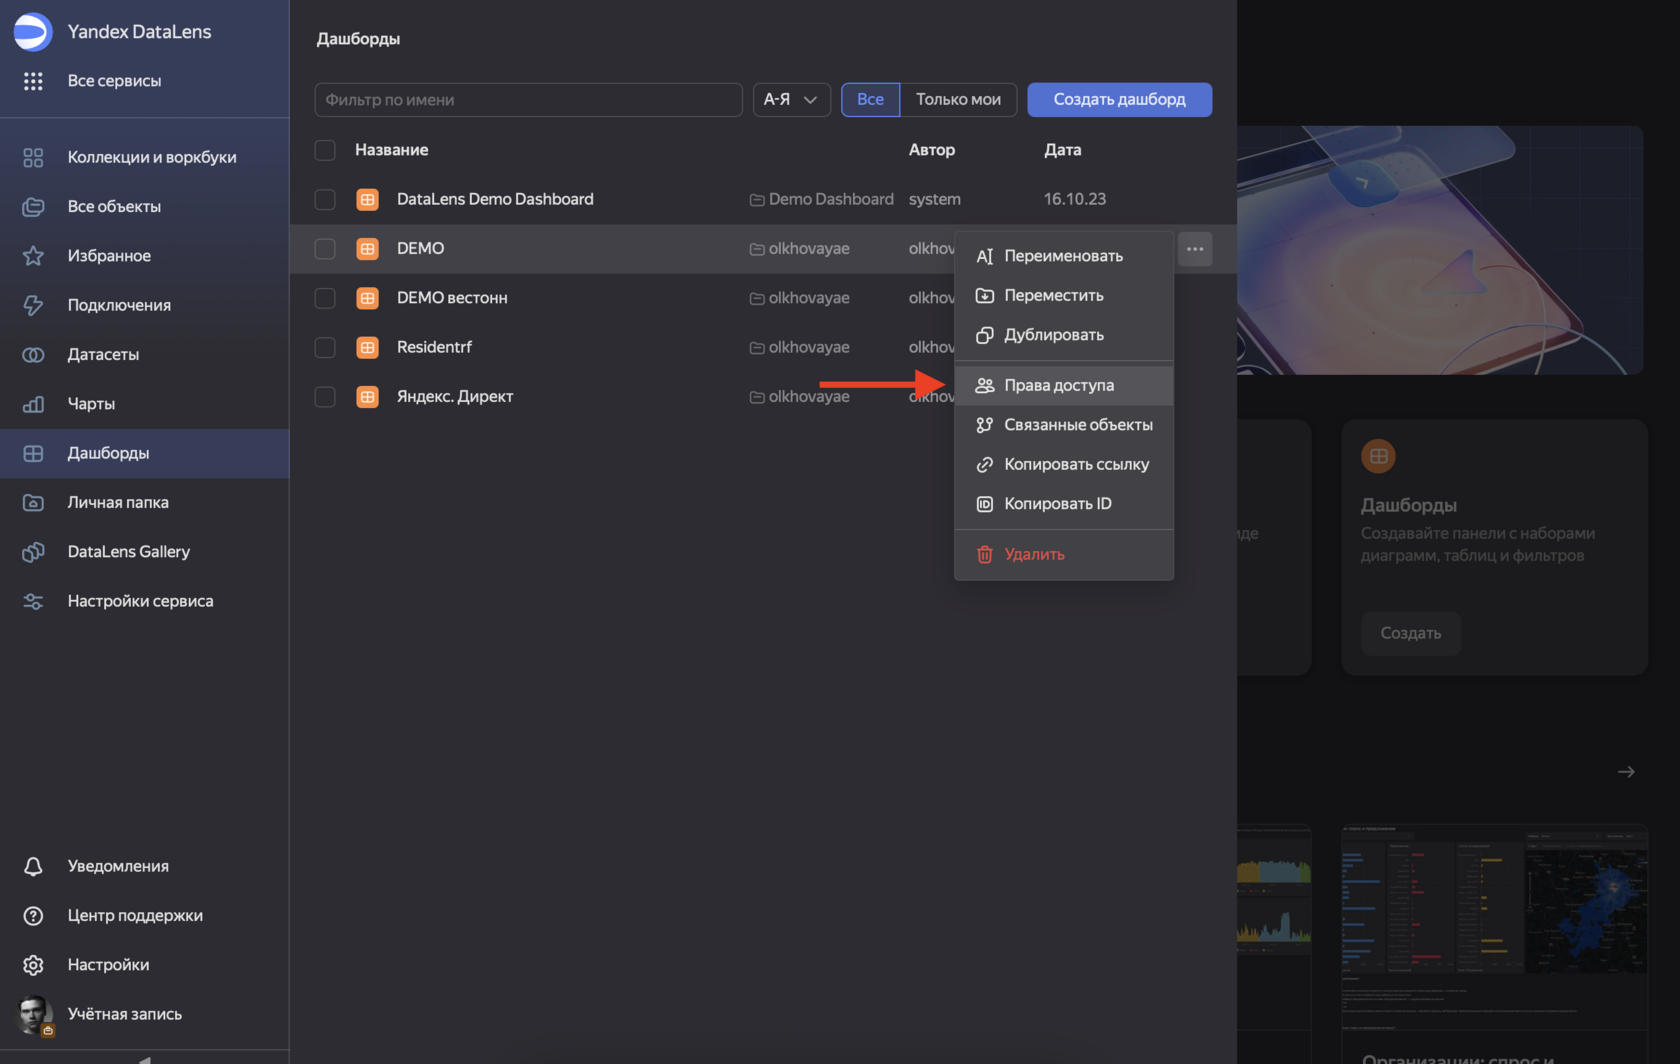Viewport: 1680px width, 1064px height.
Task: Open the А-Я sort dropdown
Action: click(x=791, y=100)
